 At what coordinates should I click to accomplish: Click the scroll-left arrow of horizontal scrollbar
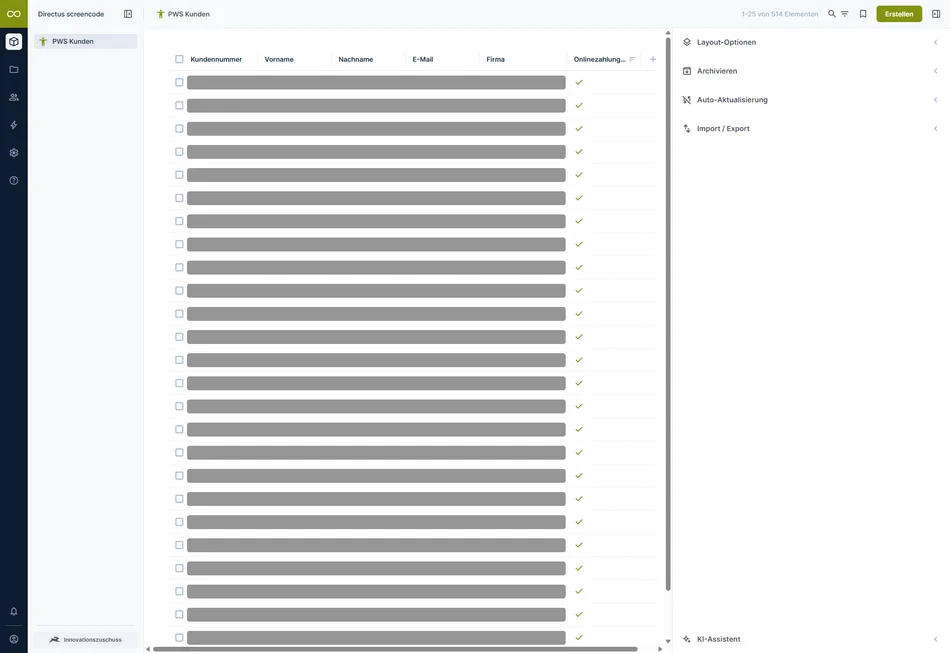click(x=148, y=649)
